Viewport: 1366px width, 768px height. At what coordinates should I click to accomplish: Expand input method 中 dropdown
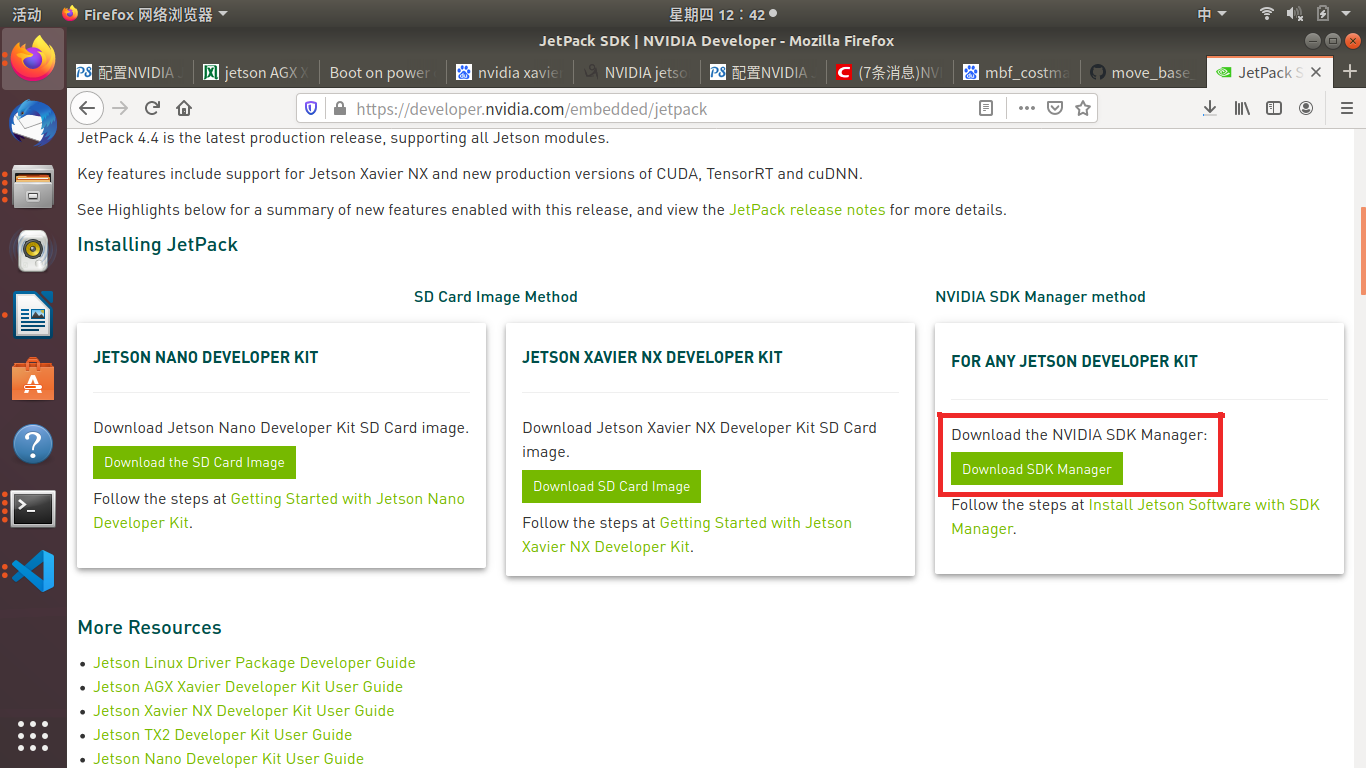[x=1211, y=14]
